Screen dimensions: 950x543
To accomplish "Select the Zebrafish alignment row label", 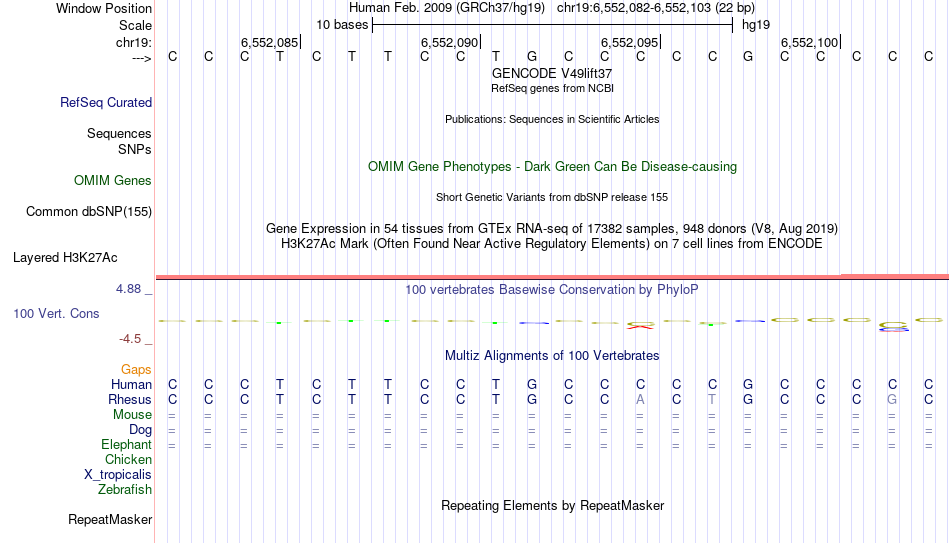I will (125, 490).
